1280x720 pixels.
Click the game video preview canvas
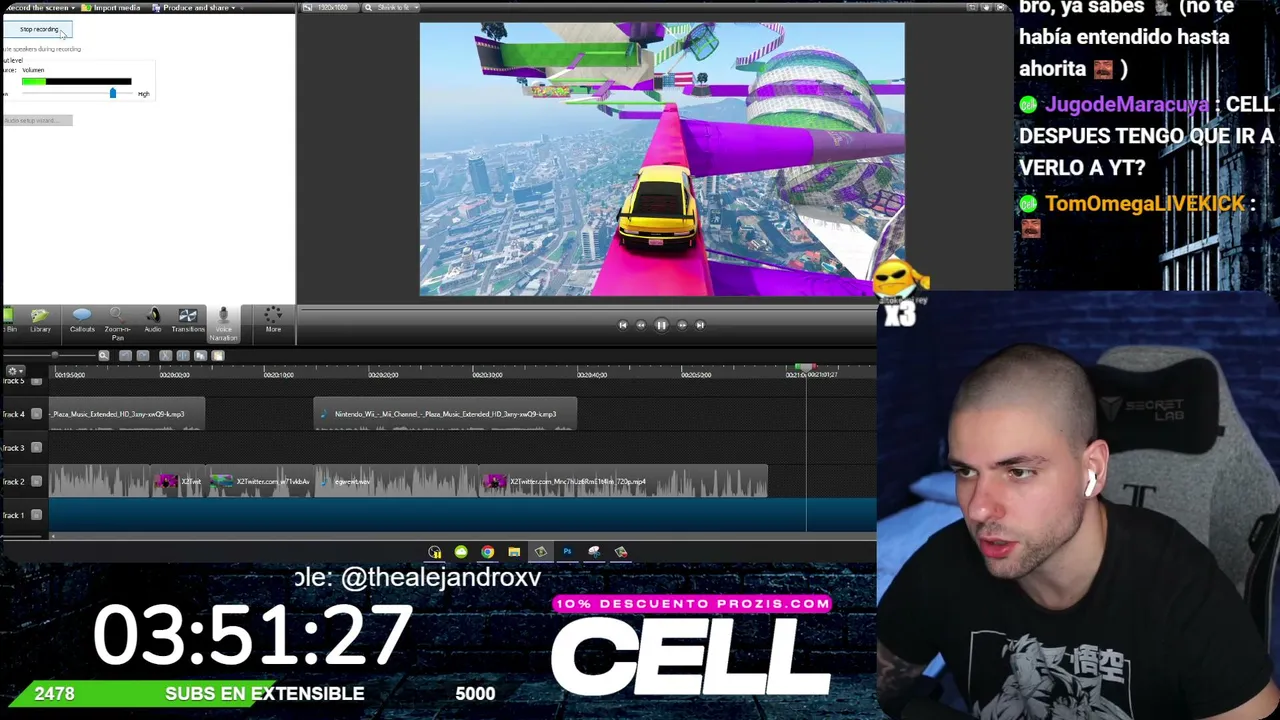(x=662, y=160)
